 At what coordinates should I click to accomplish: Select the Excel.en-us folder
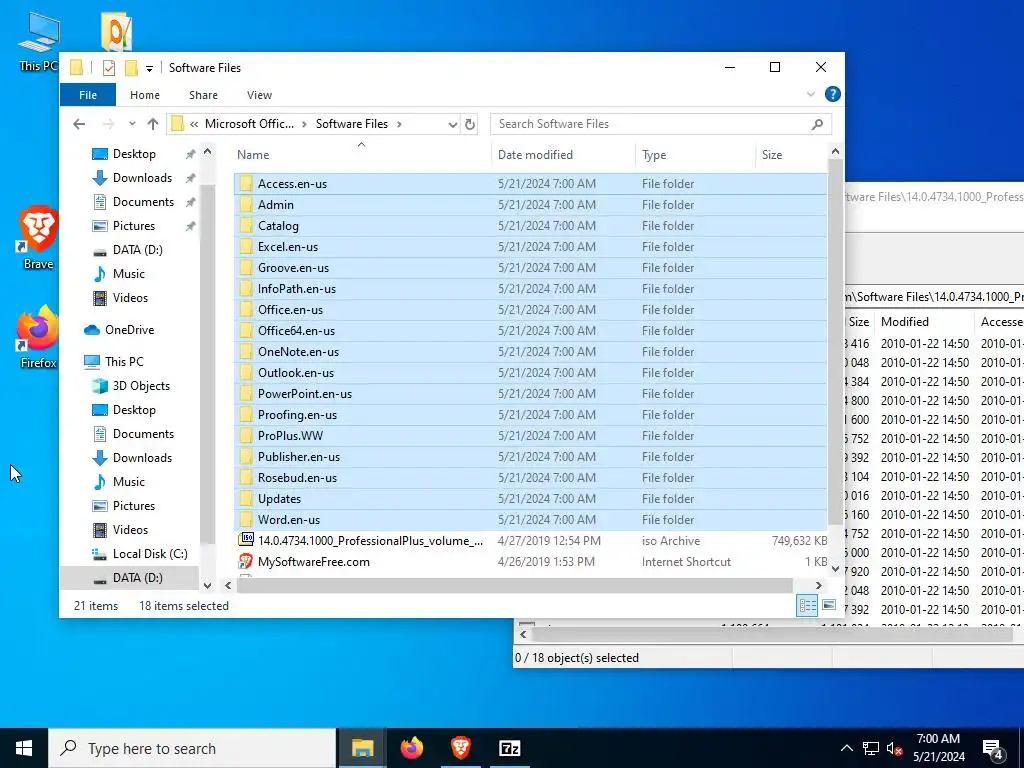pos(530,247)
